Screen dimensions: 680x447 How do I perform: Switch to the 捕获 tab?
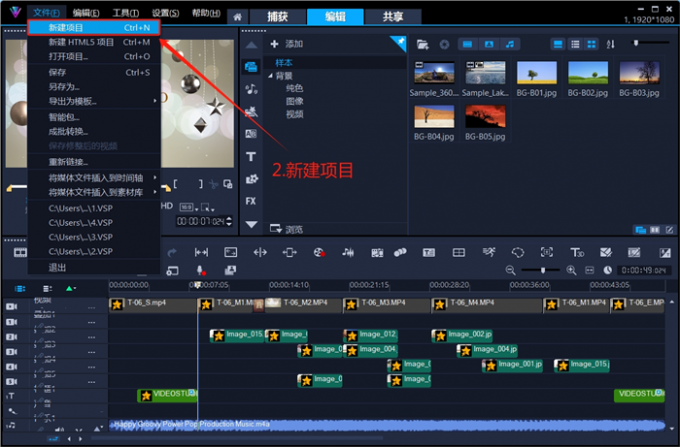(x=269, y=16)
